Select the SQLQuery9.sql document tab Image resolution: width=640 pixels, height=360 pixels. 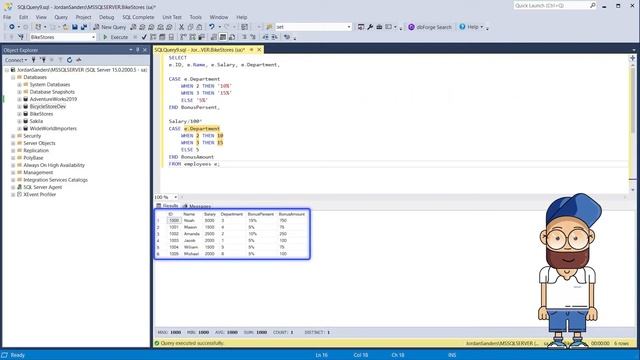coord(200,50)
